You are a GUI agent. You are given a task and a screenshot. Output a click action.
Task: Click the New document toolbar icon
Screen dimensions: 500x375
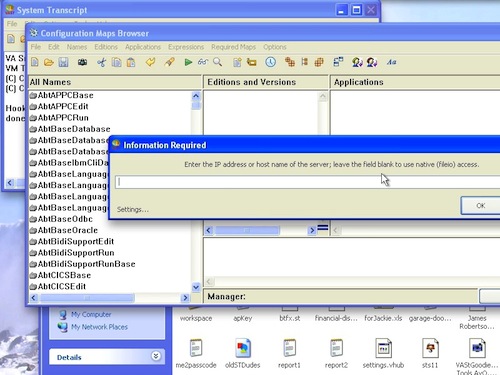(35, 62)
